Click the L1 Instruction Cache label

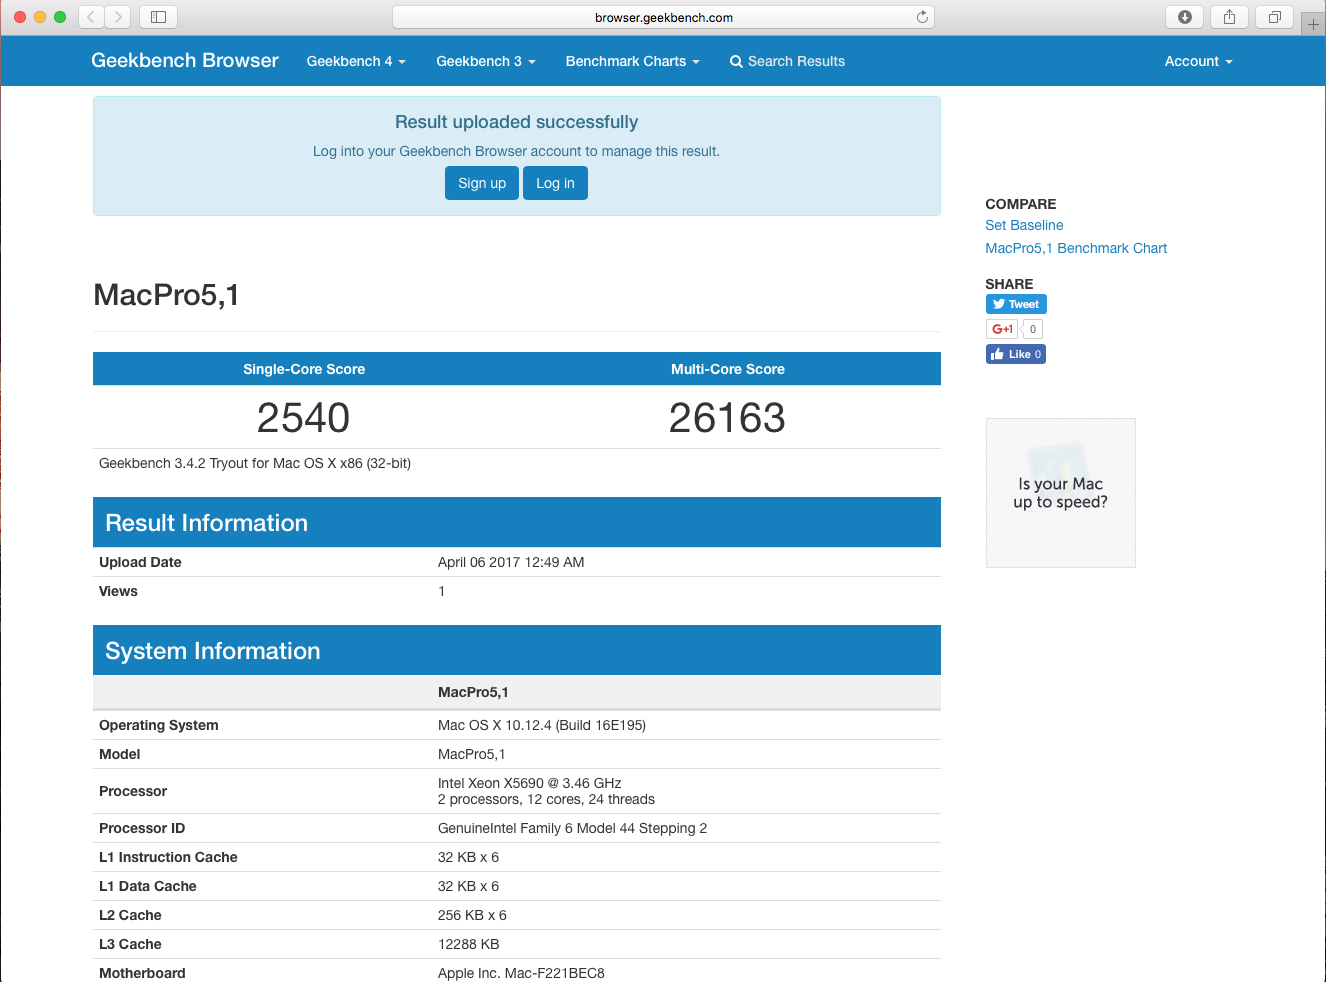(168, 857)
